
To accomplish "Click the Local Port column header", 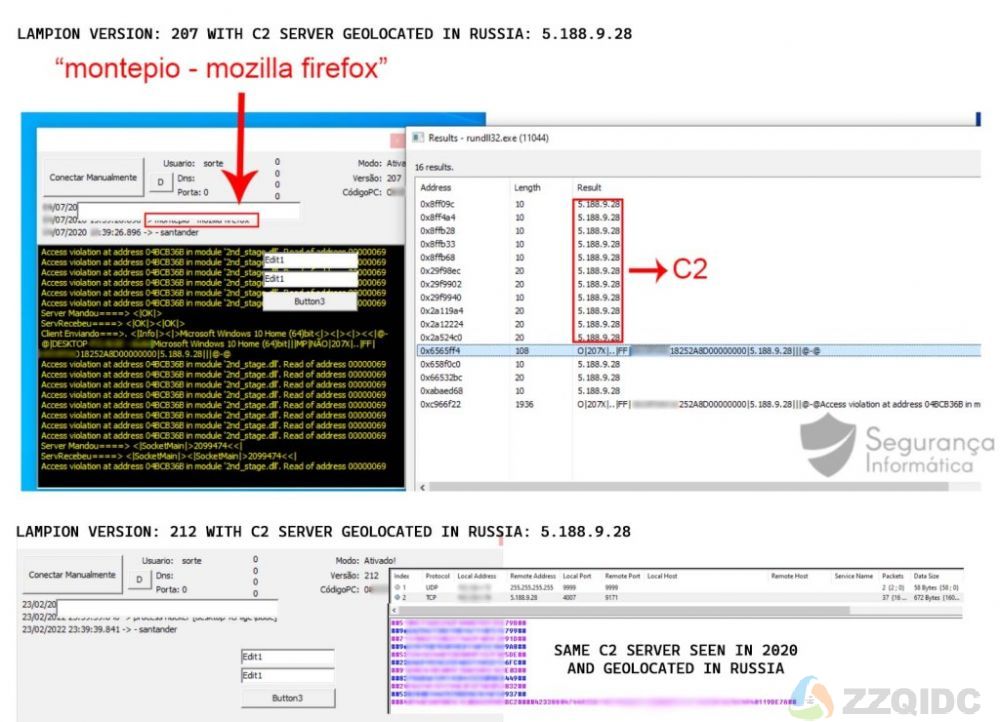I will (577, 576).
